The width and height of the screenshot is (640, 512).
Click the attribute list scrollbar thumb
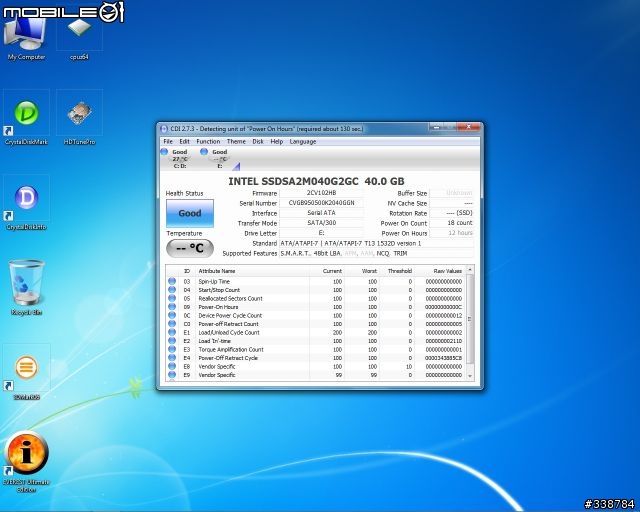click(470, 319)
